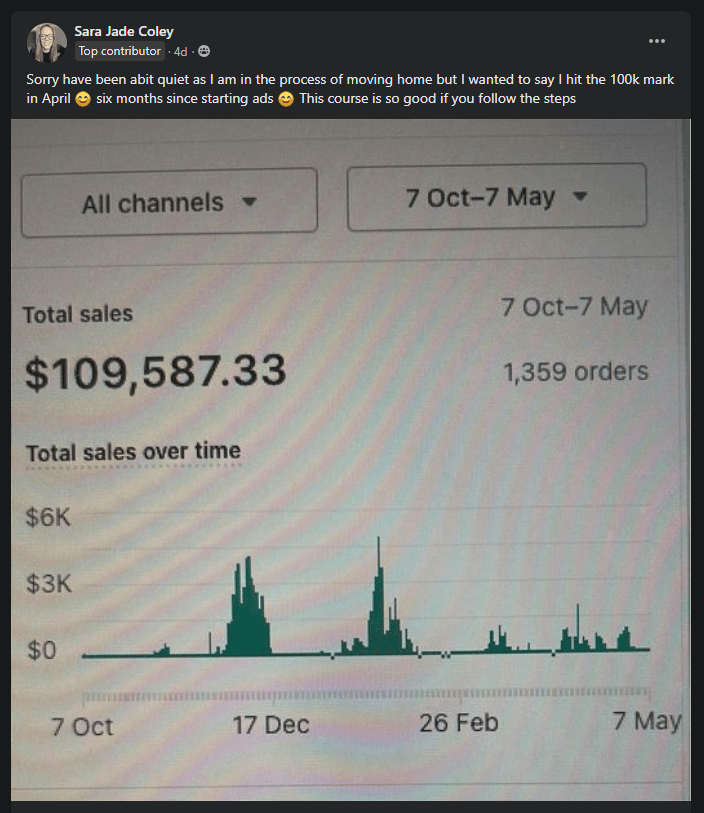Click Sara Jade Coley's profile picture

pos(47,42)
